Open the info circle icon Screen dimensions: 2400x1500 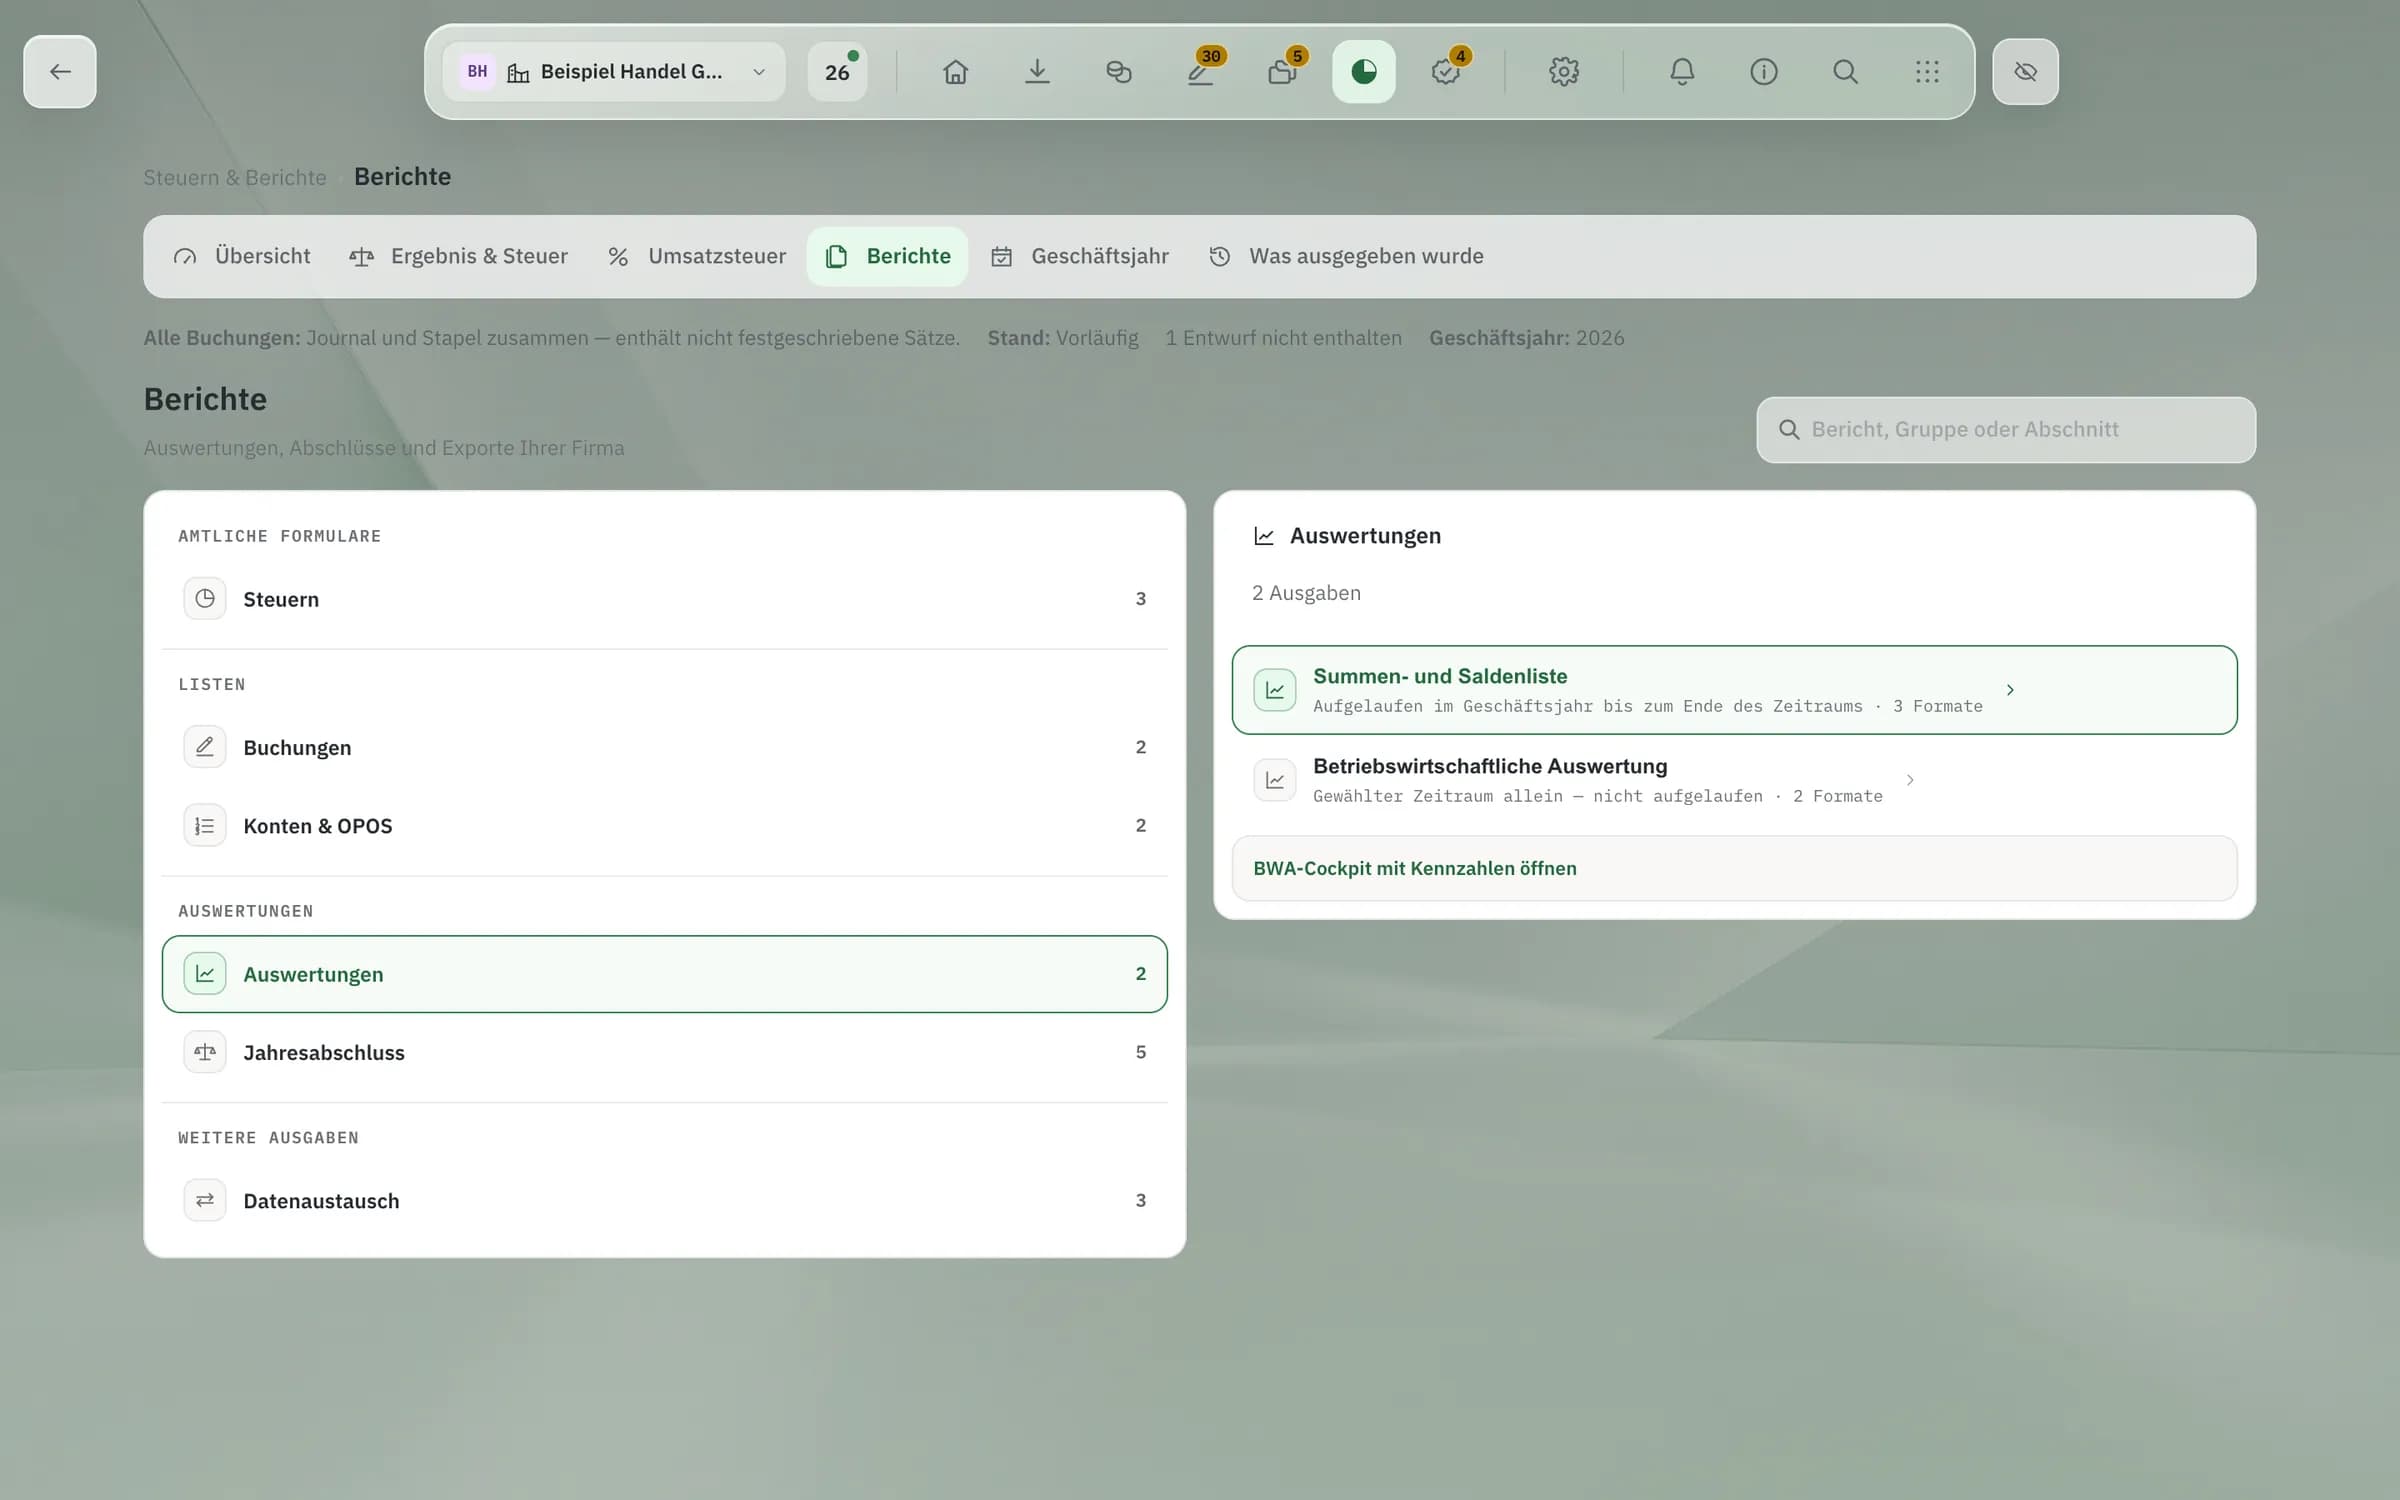1764,72
